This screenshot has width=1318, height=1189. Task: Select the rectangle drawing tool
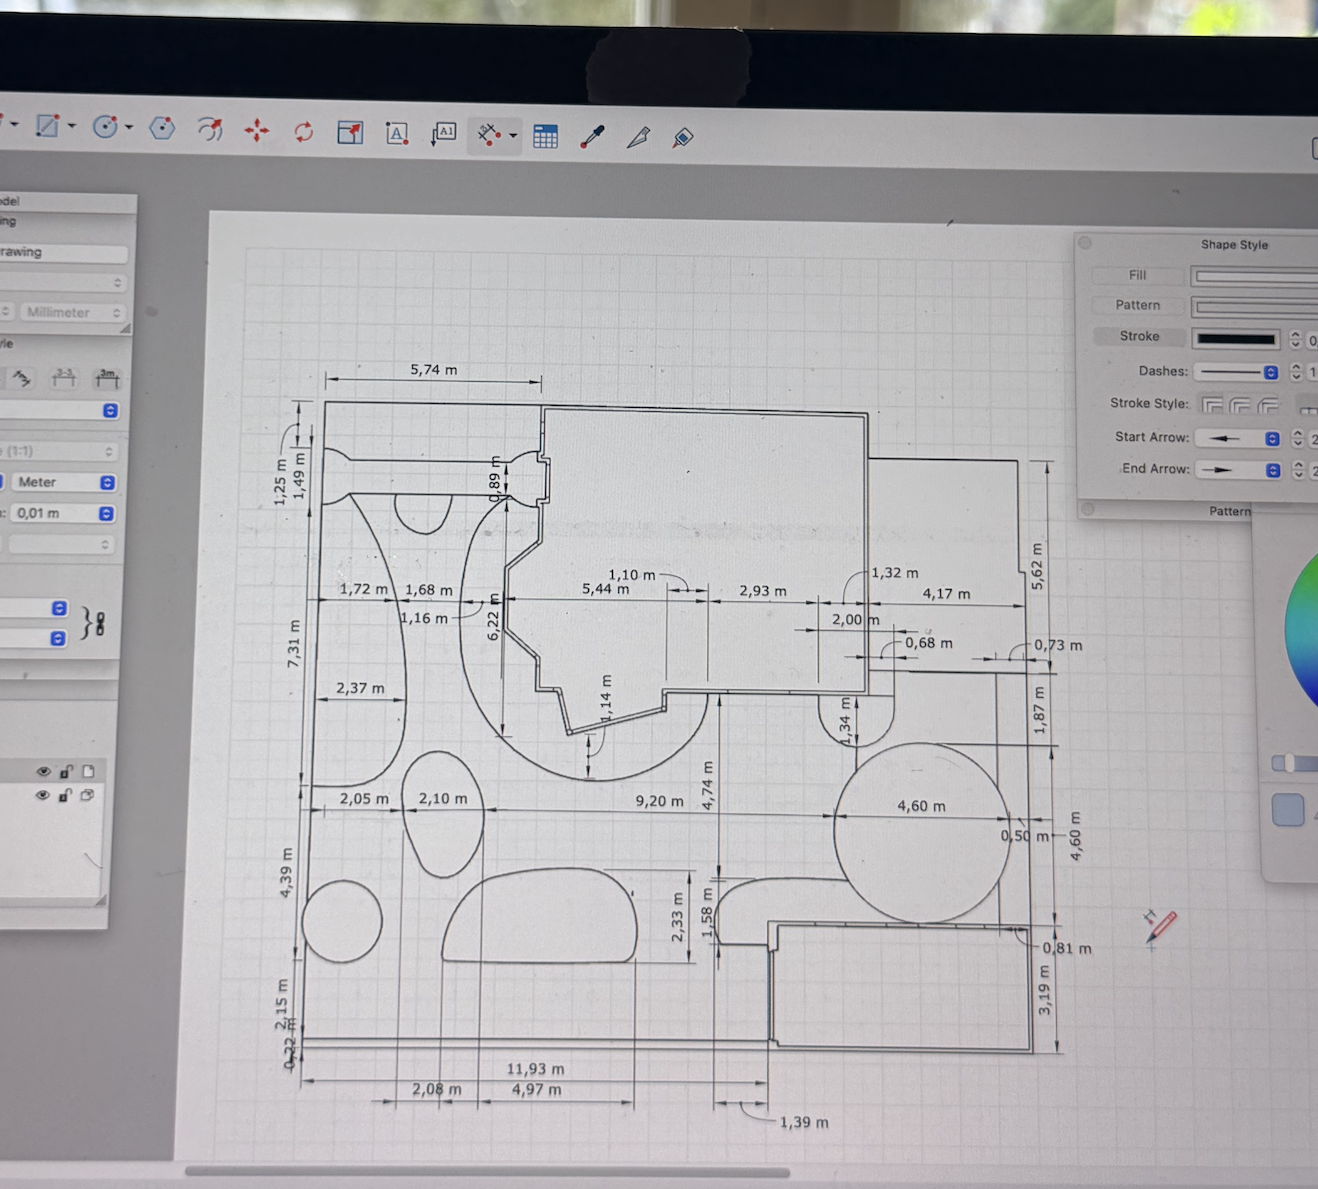click(47, 126)
